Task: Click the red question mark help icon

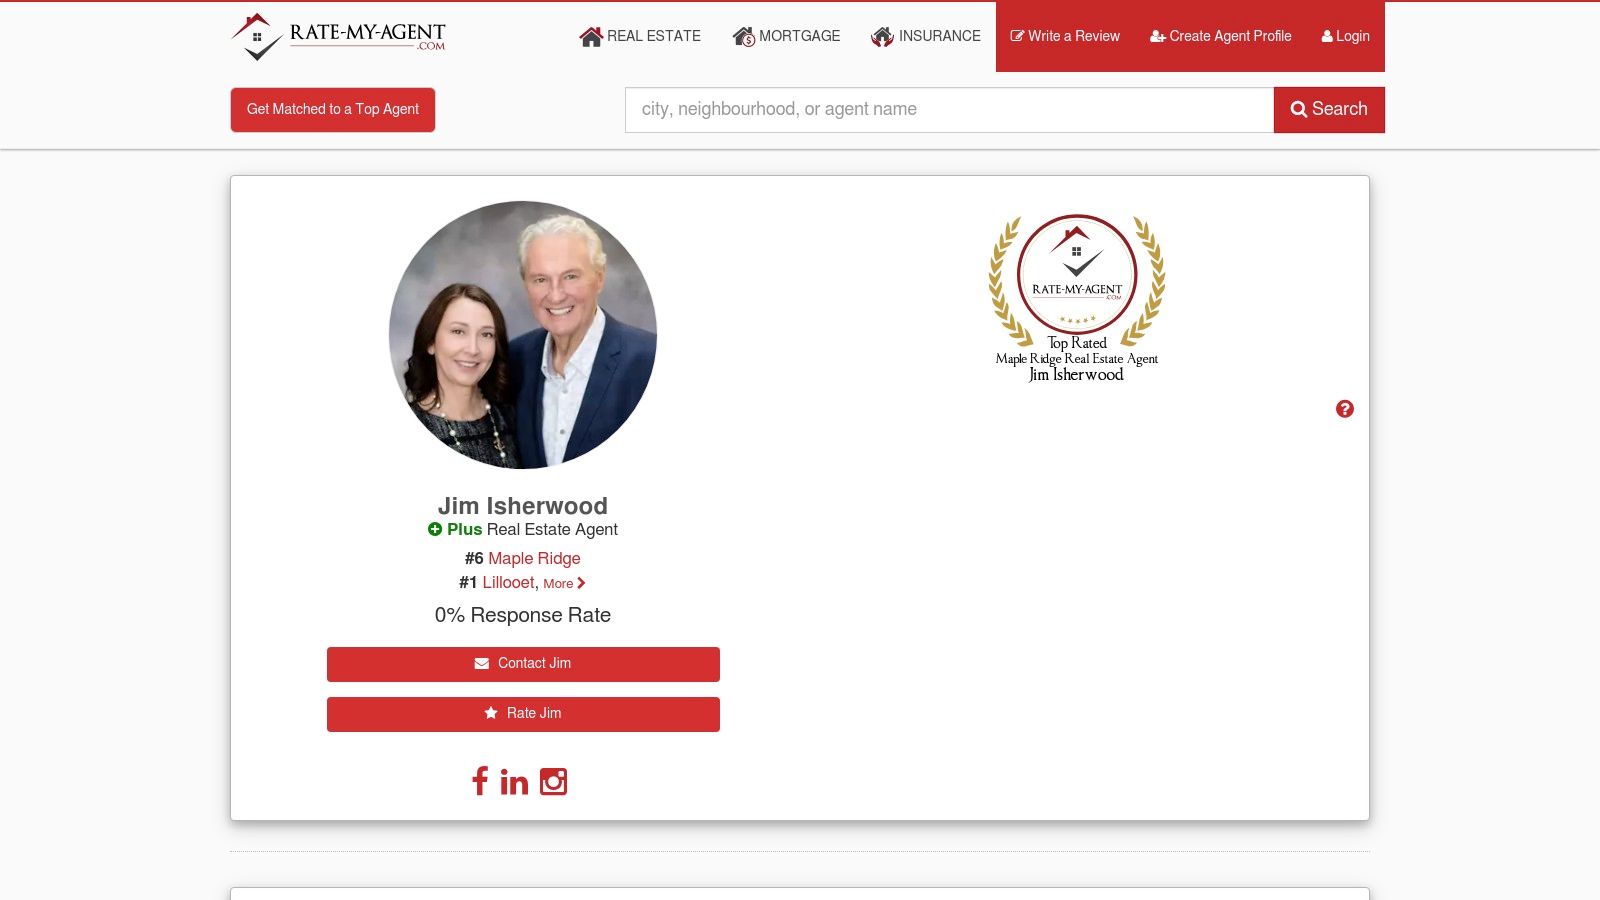Action: point(1345,409)
